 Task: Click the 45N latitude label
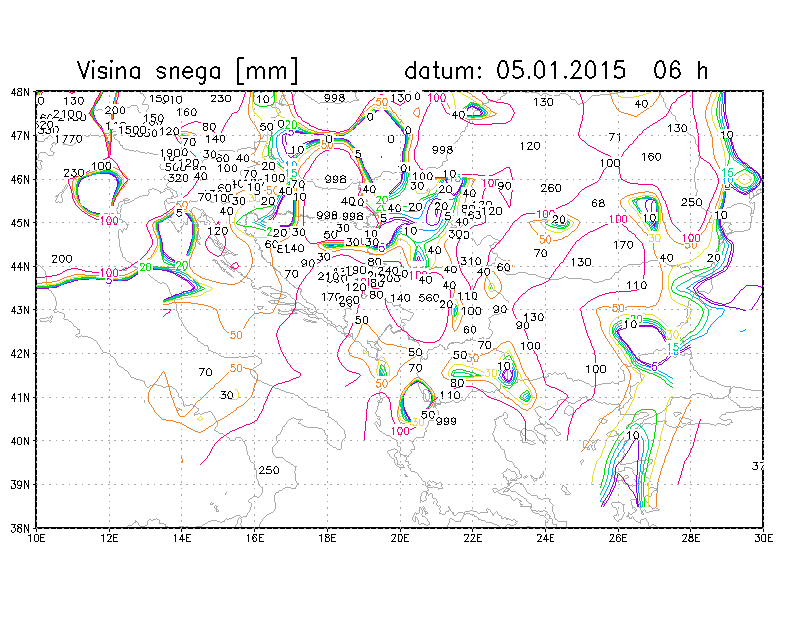[20, 223]
